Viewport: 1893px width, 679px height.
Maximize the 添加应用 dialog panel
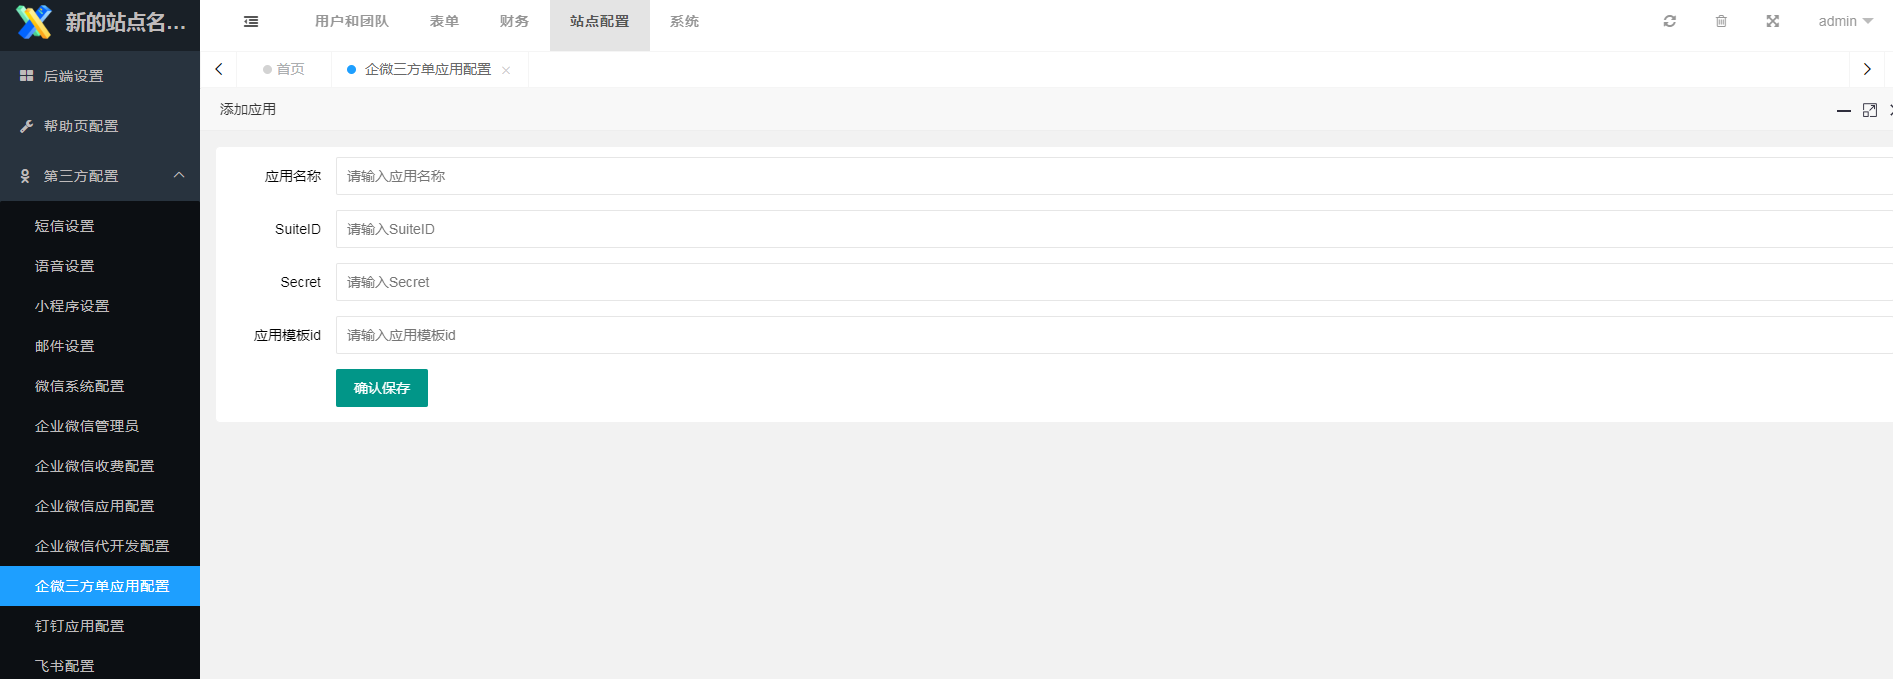(x=1869, y=110)
